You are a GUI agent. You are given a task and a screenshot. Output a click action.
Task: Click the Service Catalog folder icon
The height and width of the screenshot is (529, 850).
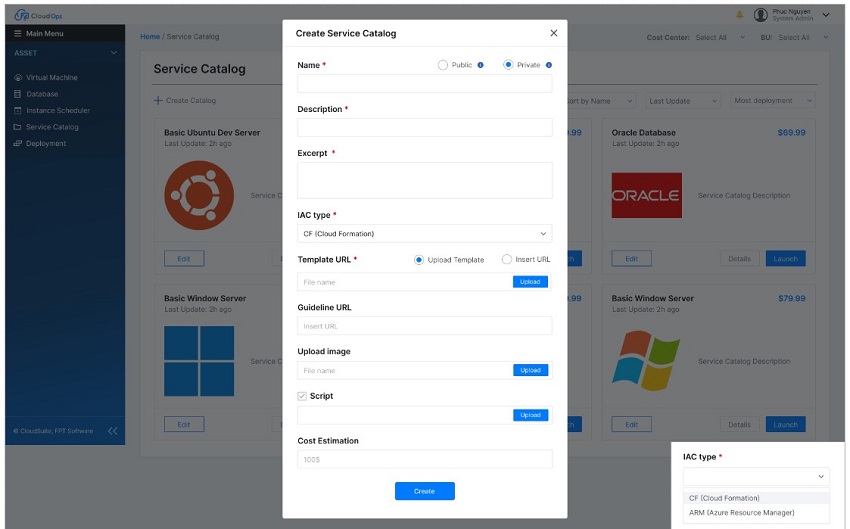[17, 127]
